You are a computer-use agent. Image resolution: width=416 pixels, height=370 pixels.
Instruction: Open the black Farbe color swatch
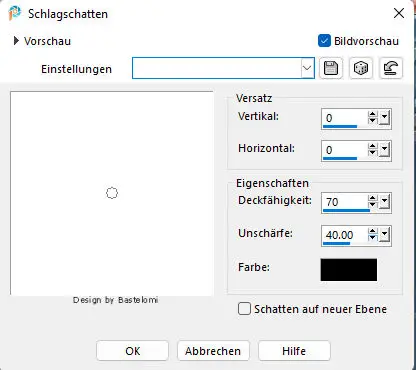tap(349, 269)
